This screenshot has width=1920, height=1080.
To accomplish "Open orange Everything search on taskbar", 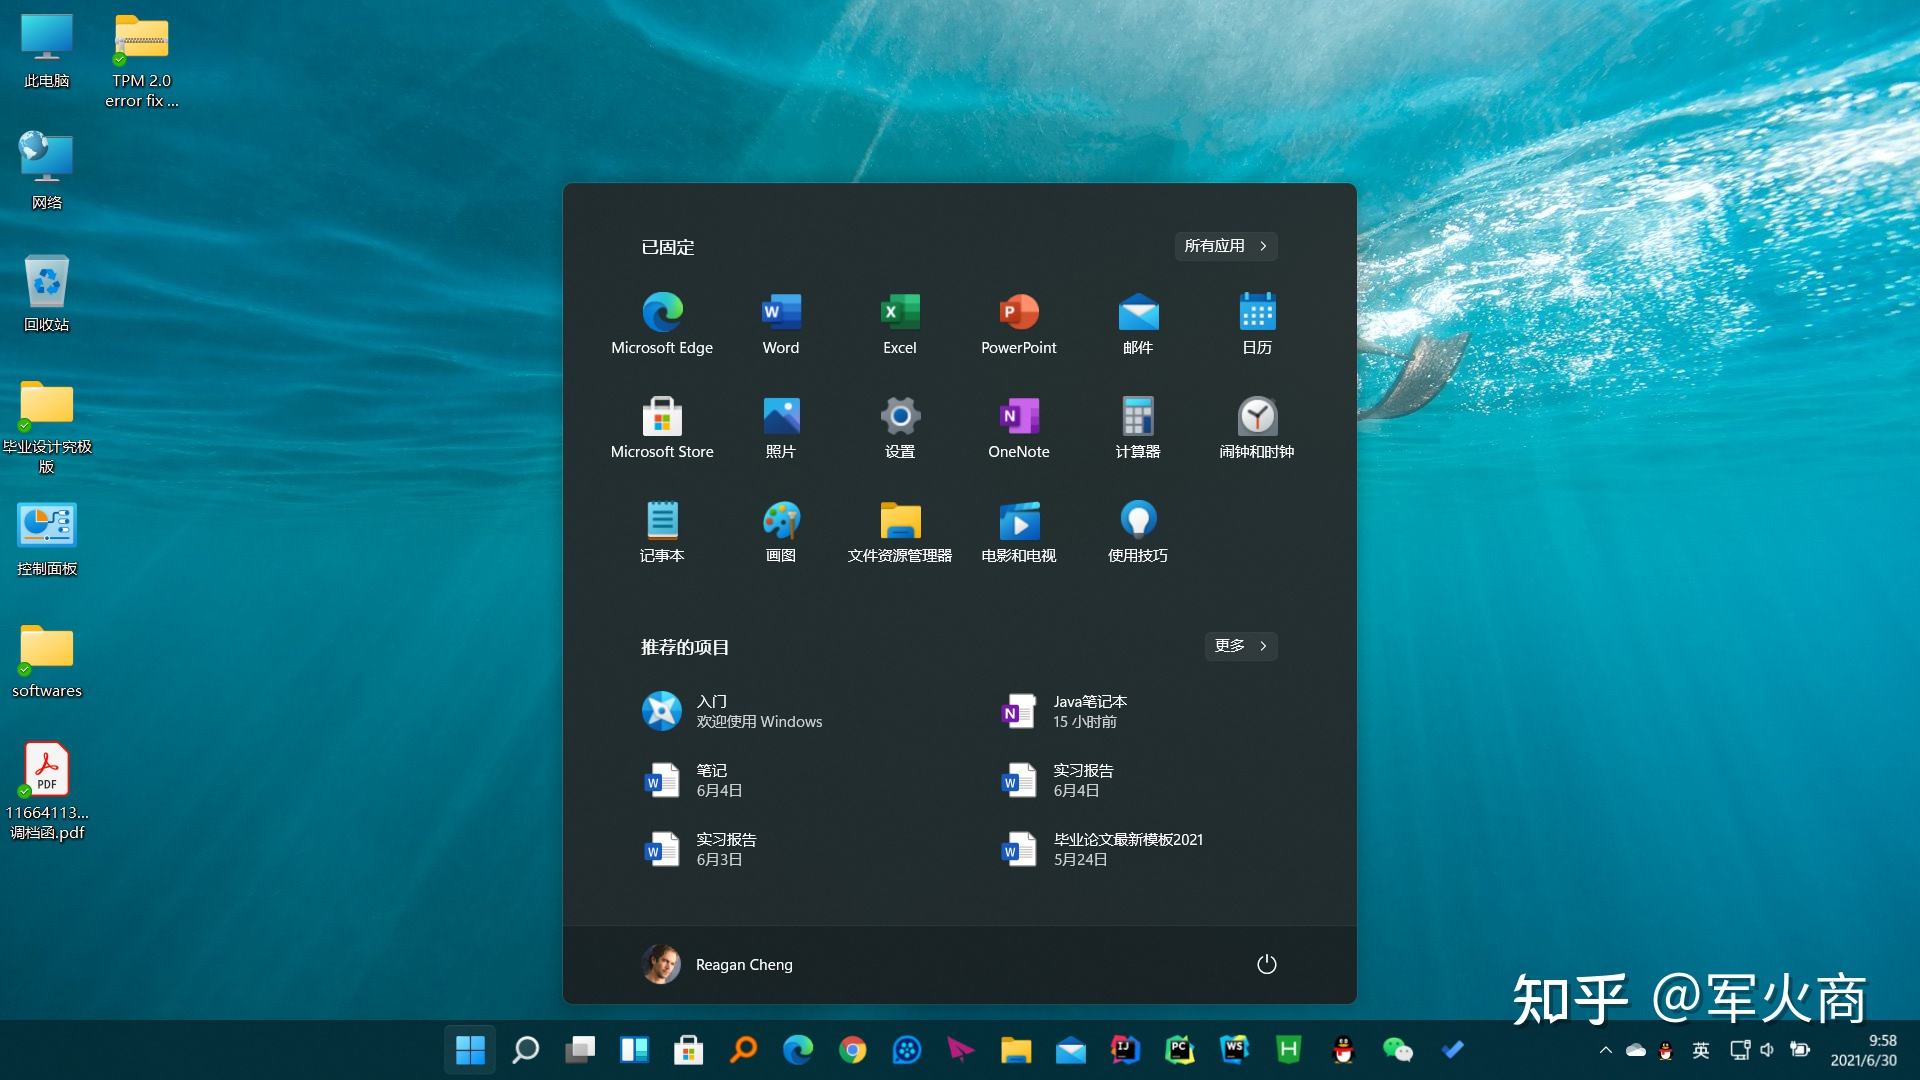I will (743, 1050).
